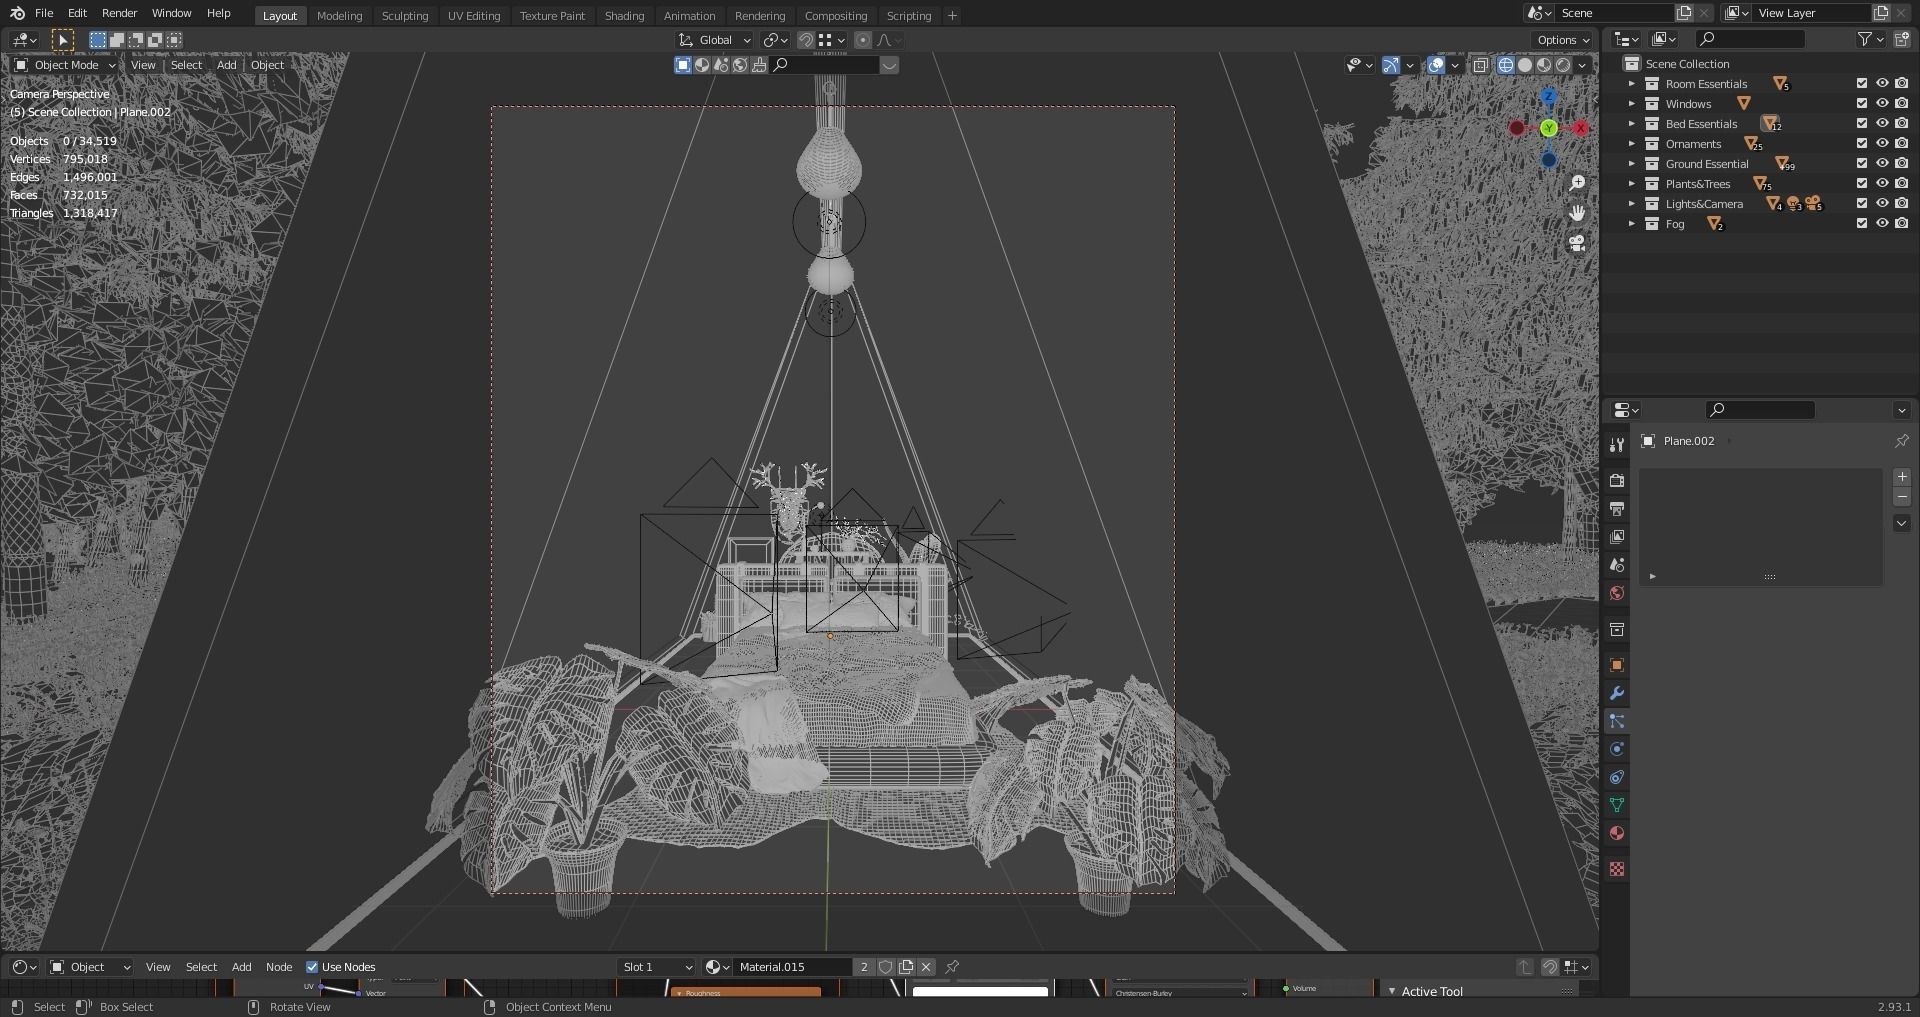Click the Z axis on navigation gizmo
This screenshot has width=1920, height=1017.
(1549, 97)
